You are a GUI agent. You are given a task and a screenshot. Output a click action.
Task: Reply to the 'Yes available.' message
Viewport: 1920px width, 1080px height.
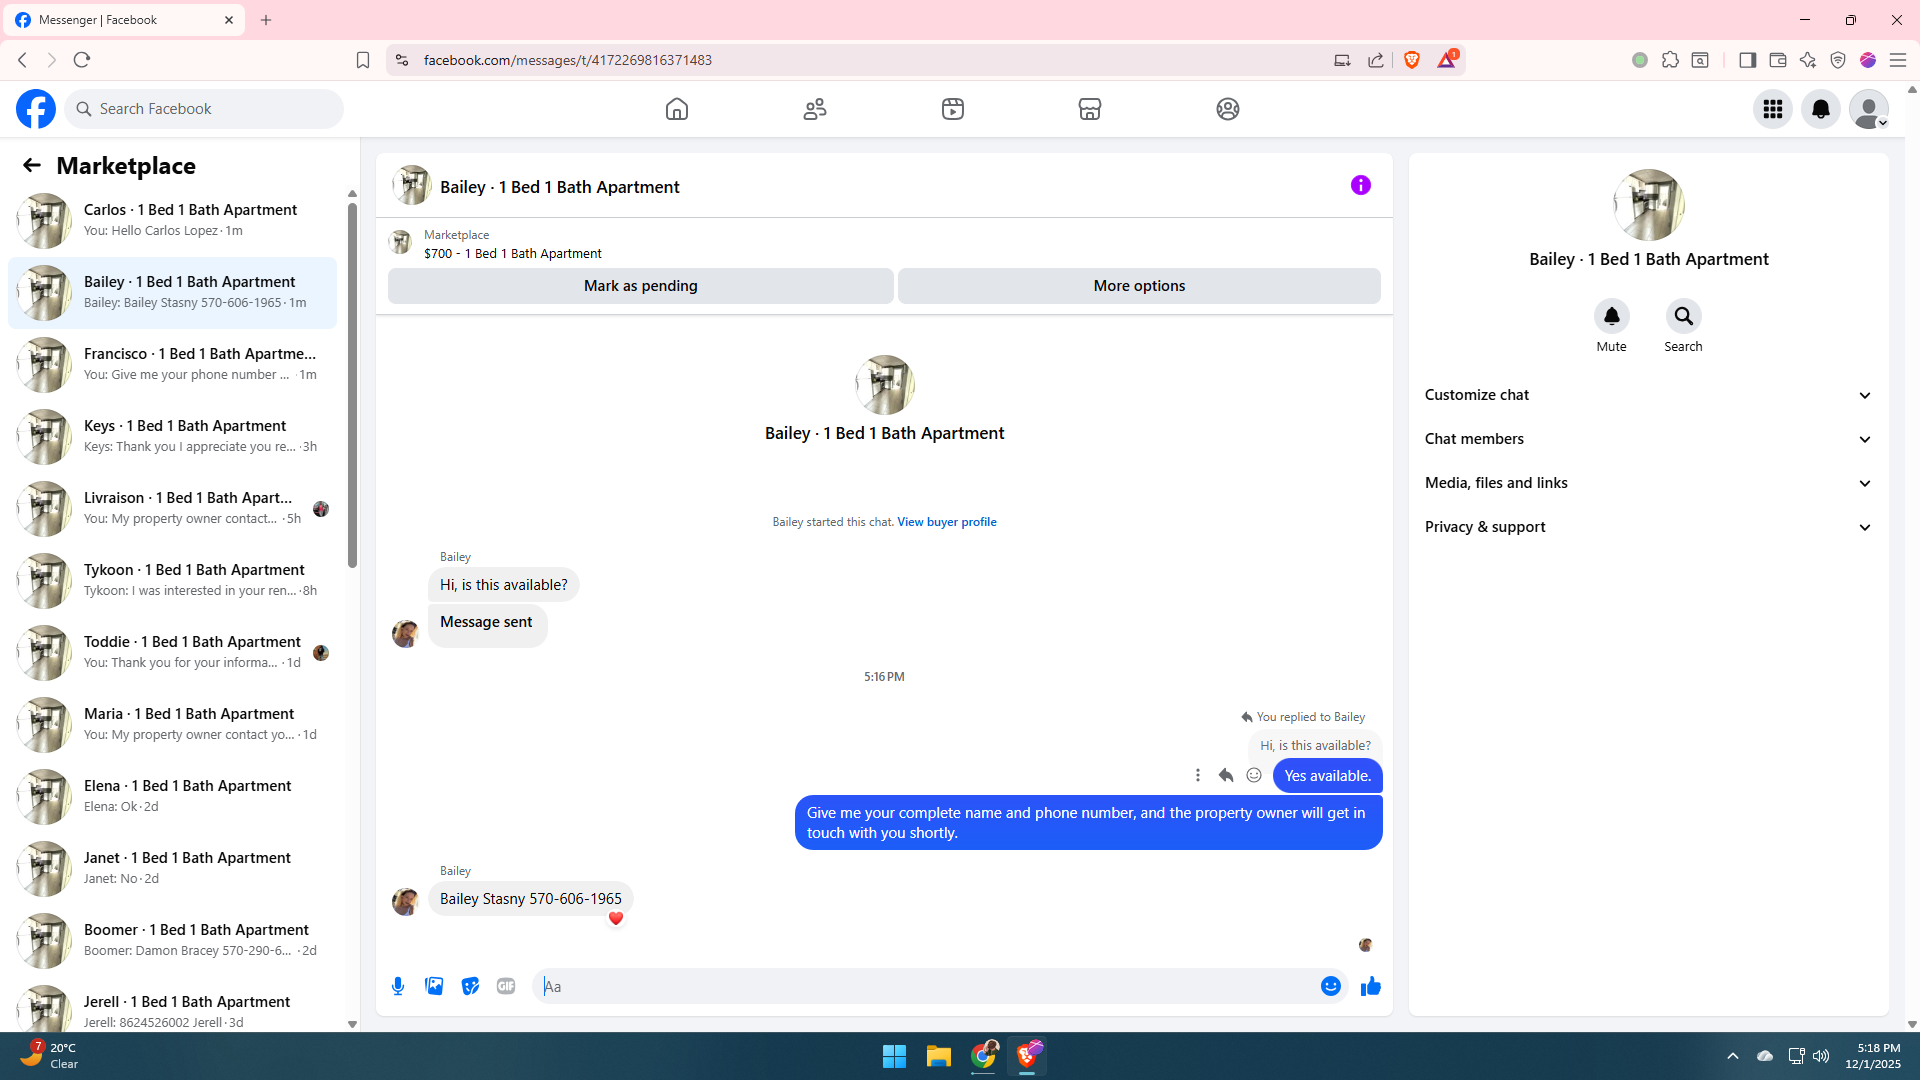(x=1226, y=775)
